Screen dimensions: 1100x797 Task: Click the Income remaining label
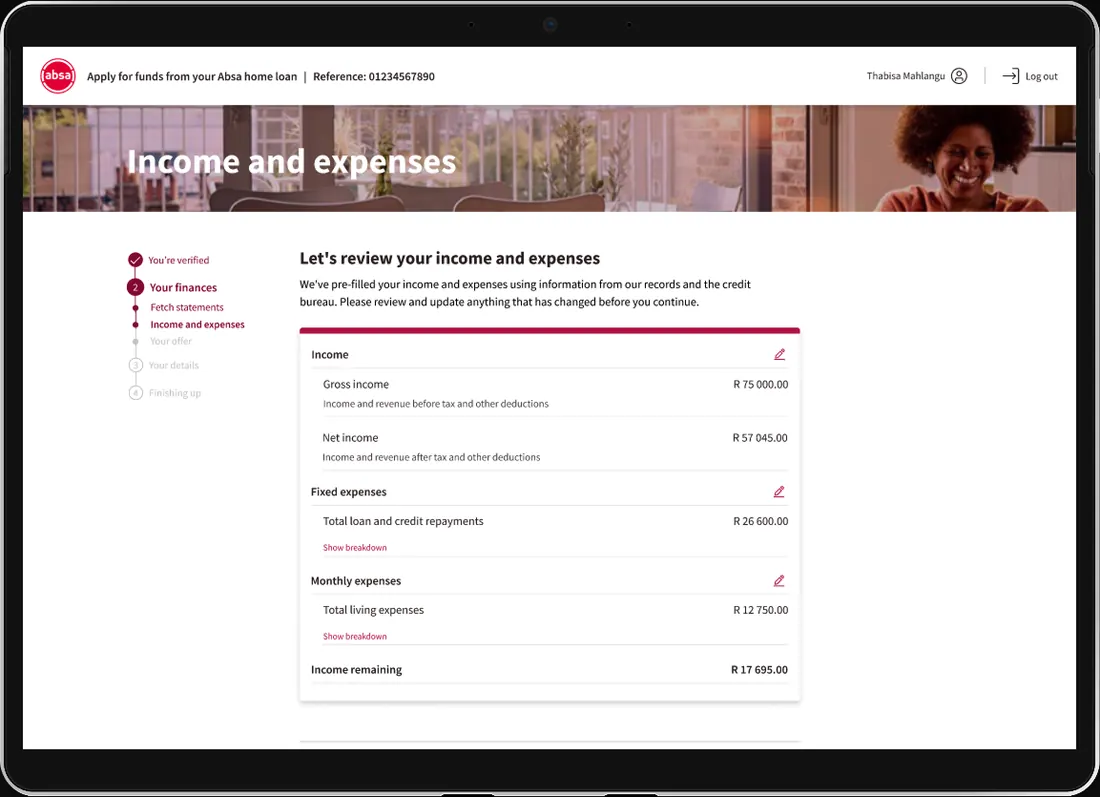point(356,670)
